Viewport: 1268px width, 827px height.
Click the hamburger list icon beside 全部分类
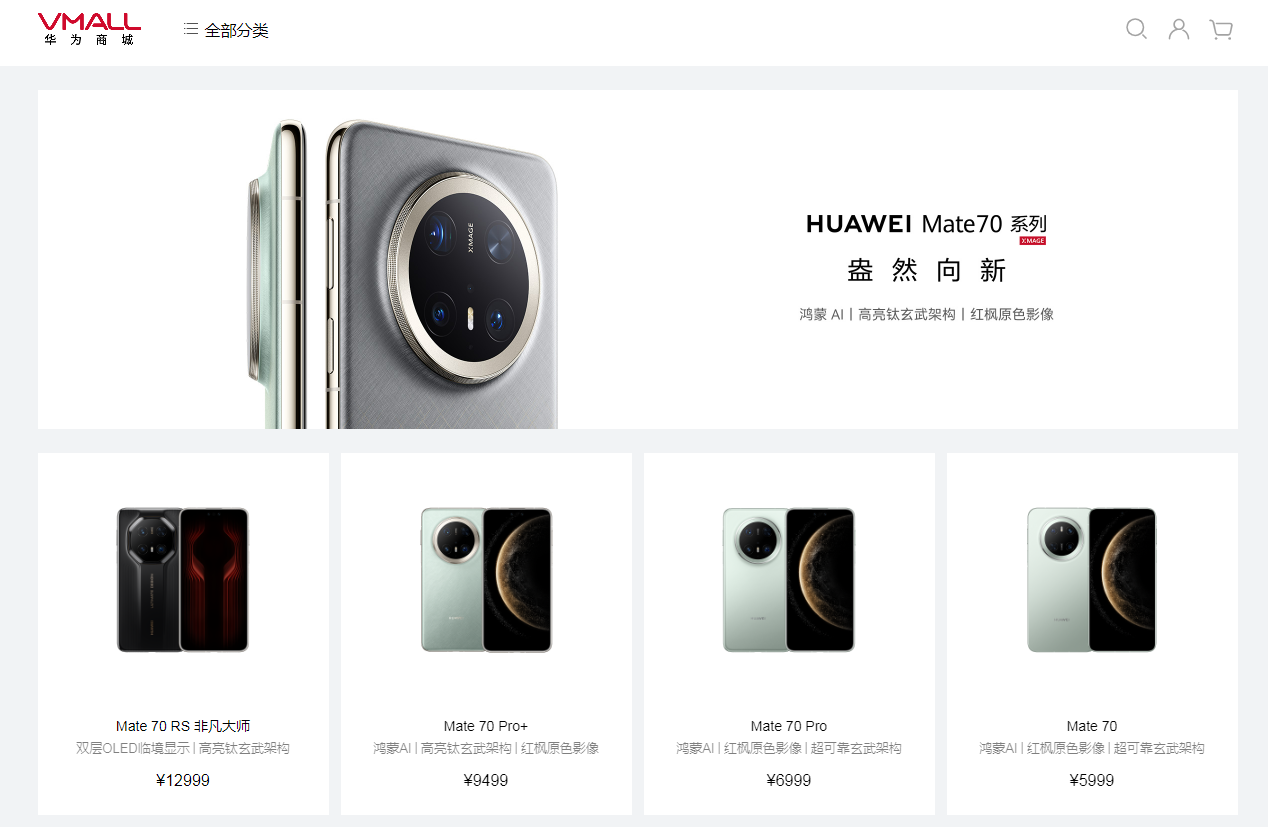point(191,30)
